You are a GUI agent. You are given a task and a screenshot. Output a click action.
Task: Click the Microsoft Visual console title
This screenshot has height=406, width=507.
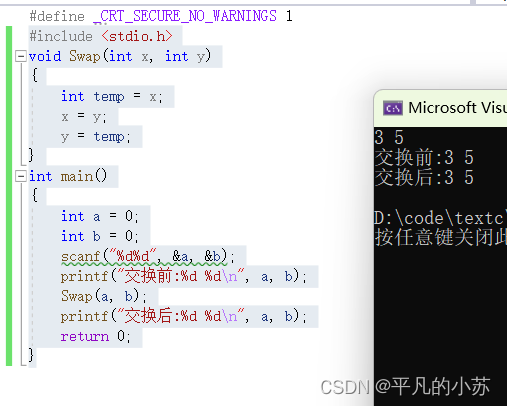click(457, 108)
